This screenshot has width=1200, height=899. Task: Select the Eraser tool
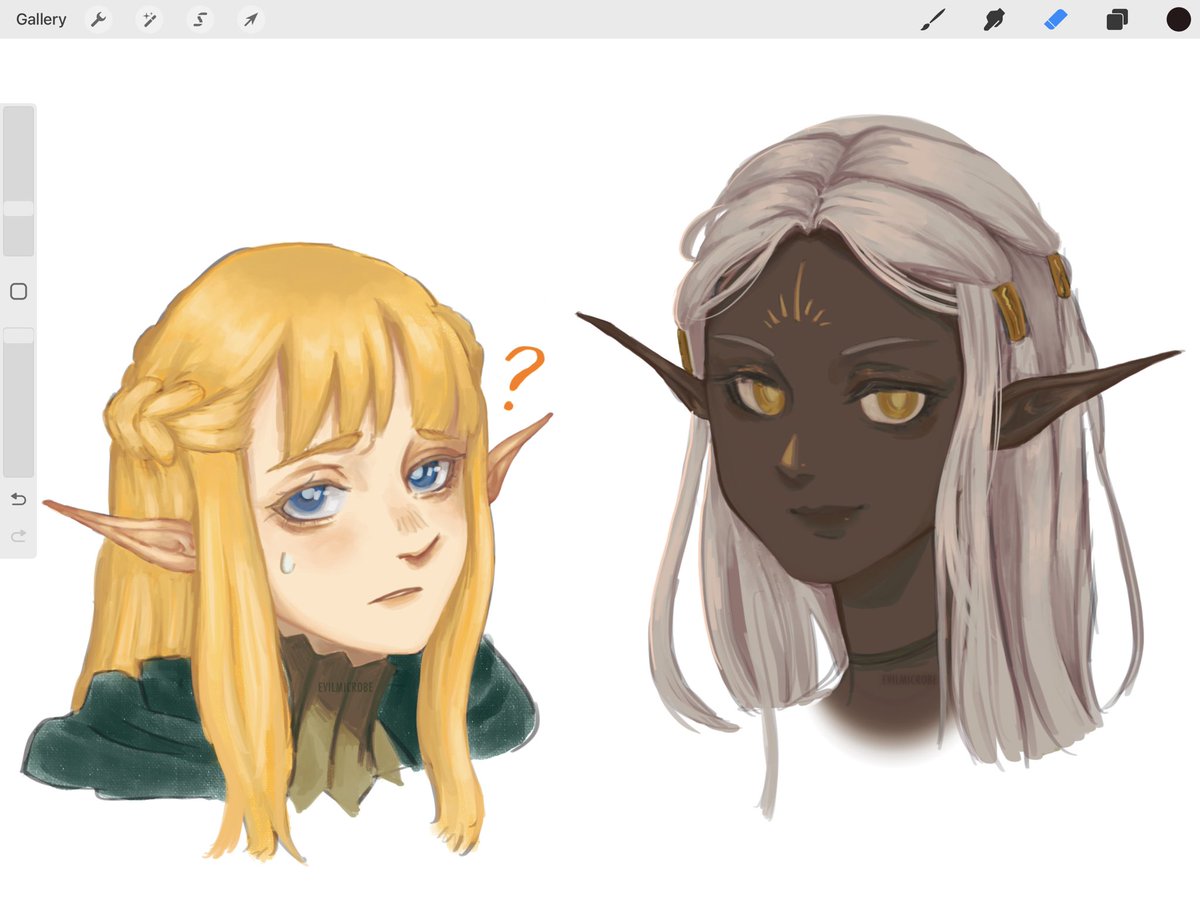(1056, 19)
